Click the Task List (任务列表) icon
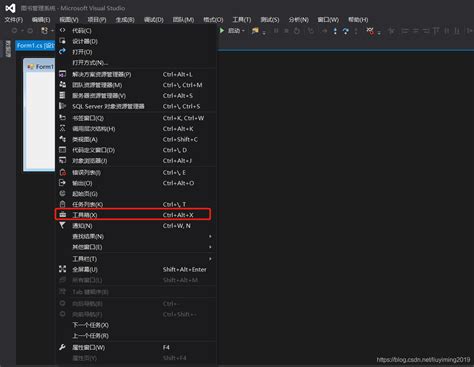 point(62,204)
